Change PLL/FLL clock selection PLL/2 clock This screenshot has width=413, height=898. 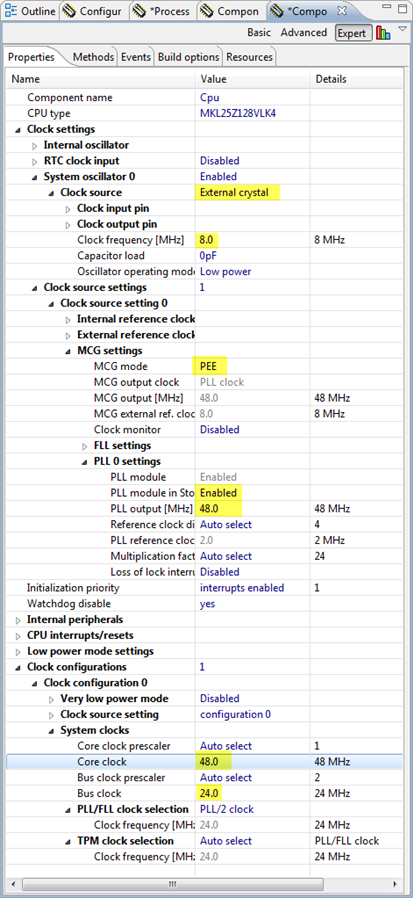pos(227,809)
